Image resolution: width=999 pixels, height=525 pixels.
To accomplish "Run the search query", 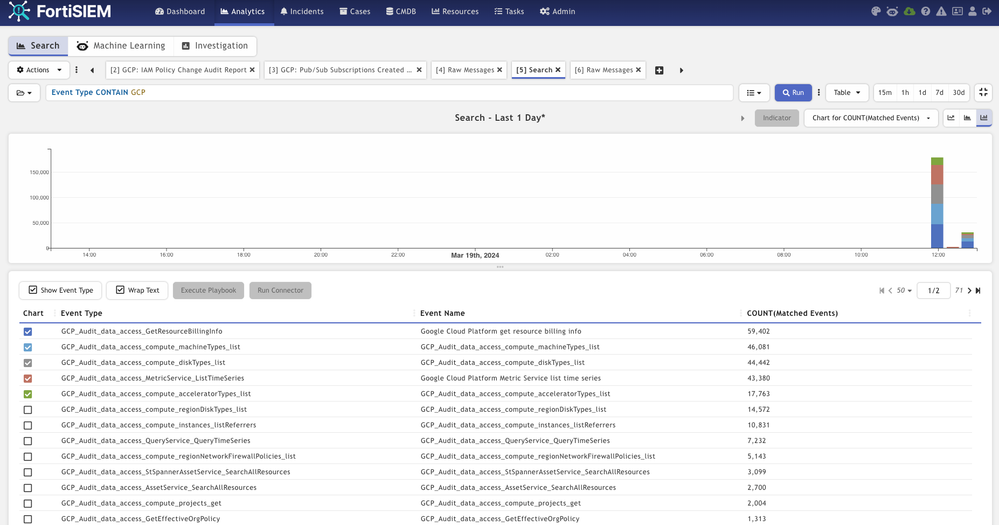I will coord(793,93).
